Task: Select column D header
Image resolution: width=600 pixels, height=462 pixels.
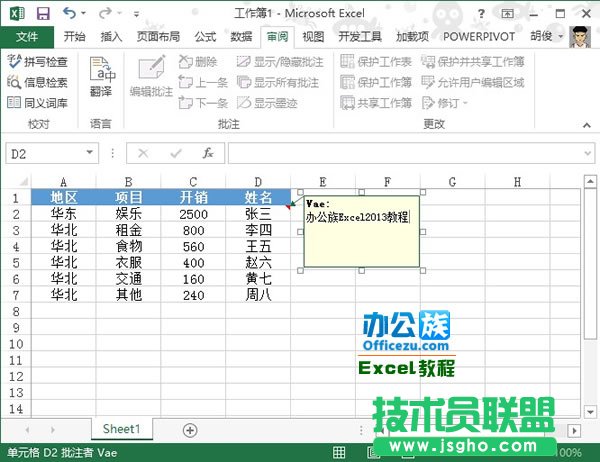Action: [x=258, y=181]
